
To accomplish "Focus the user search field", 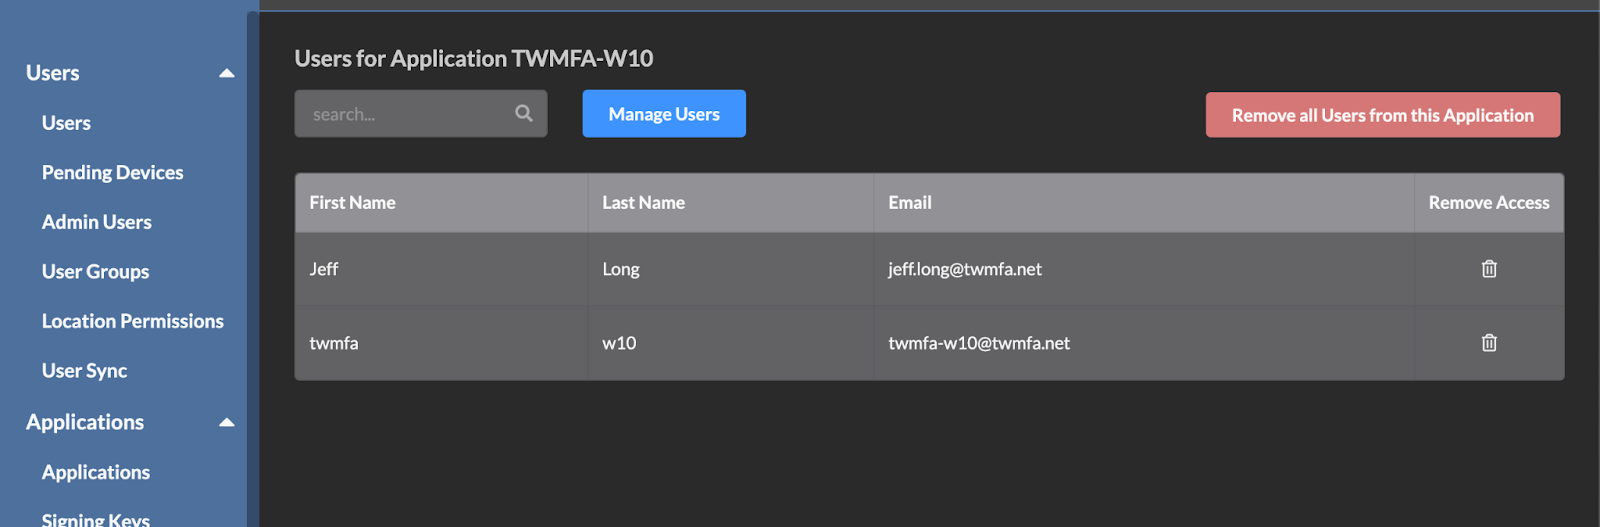I will [421, 114].
